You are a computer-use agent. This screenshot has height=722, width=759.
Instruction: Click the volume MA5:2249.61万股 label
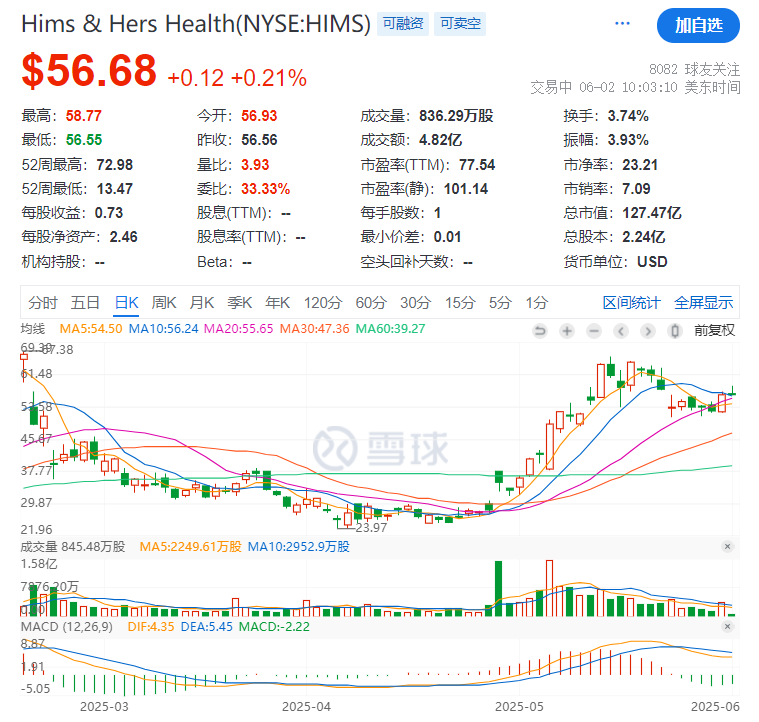coord(191,547)
